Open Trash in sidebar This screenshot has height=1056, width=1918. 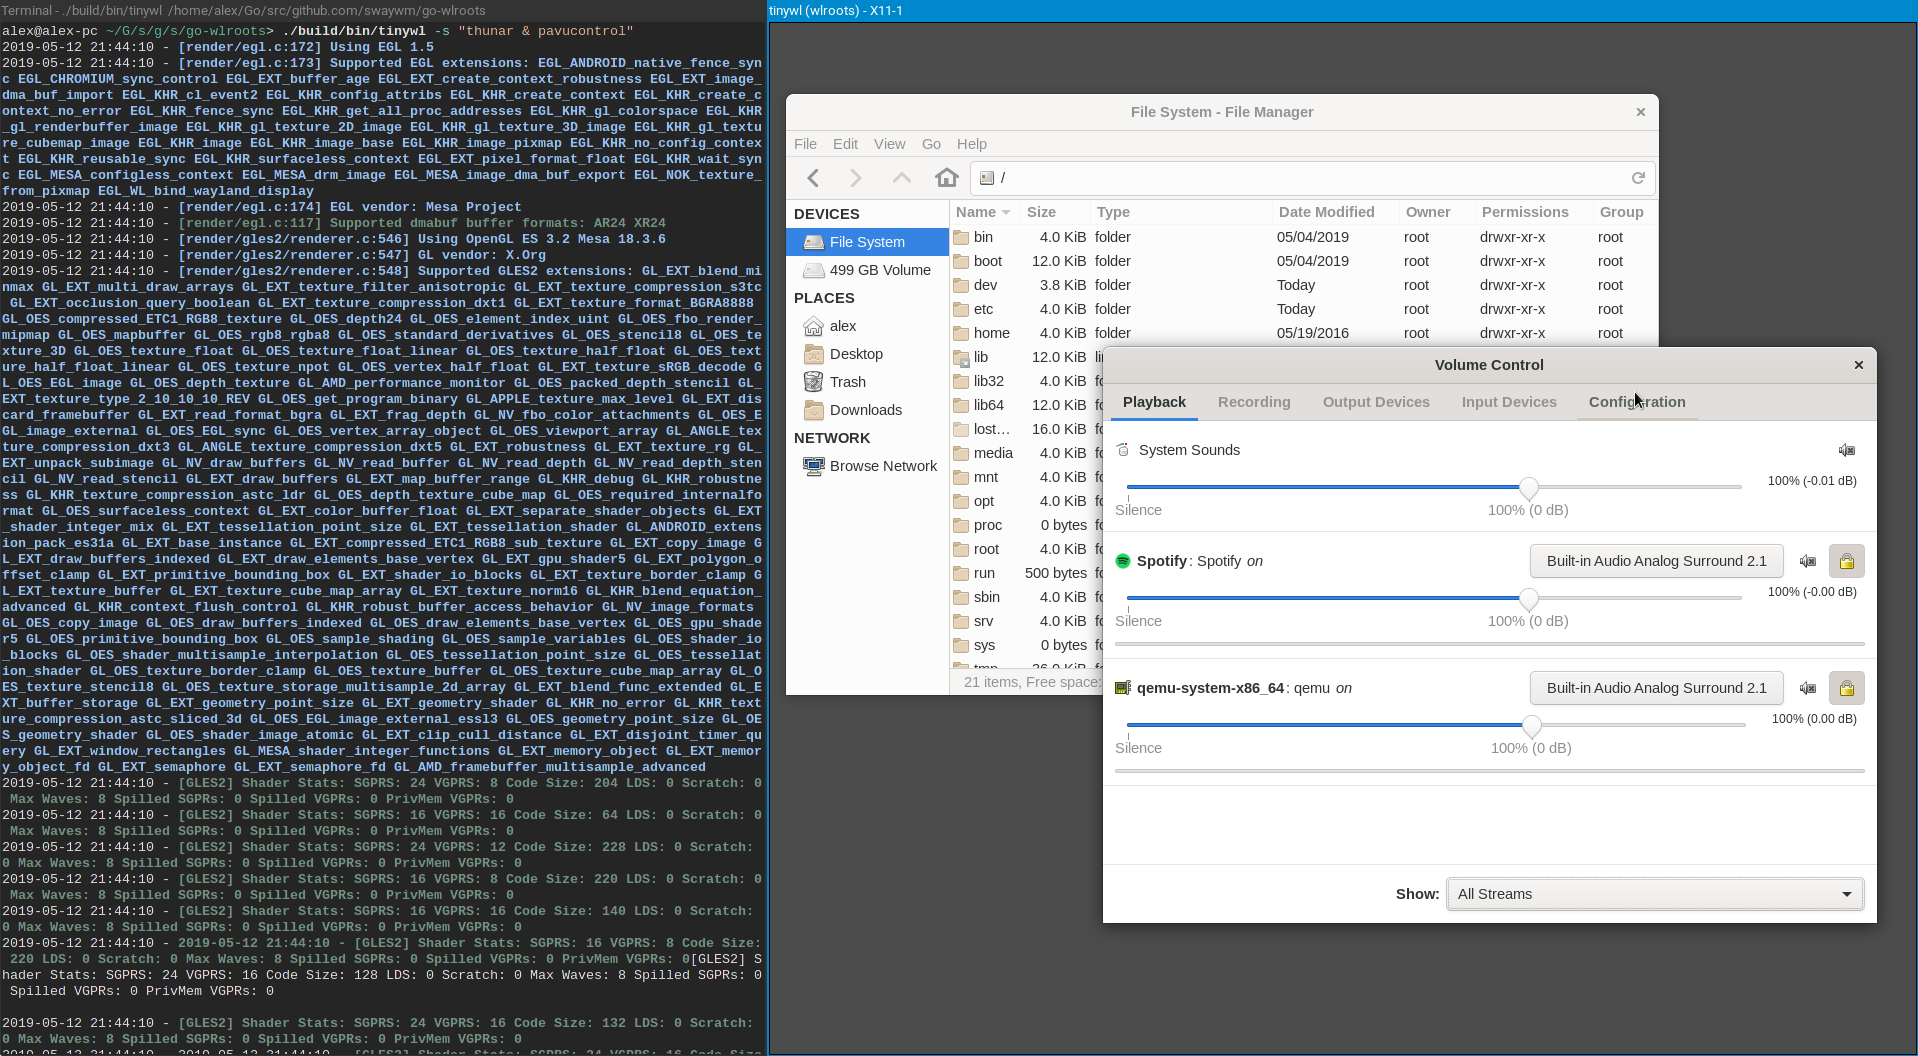pyautogui.click(x=867, y=382)
